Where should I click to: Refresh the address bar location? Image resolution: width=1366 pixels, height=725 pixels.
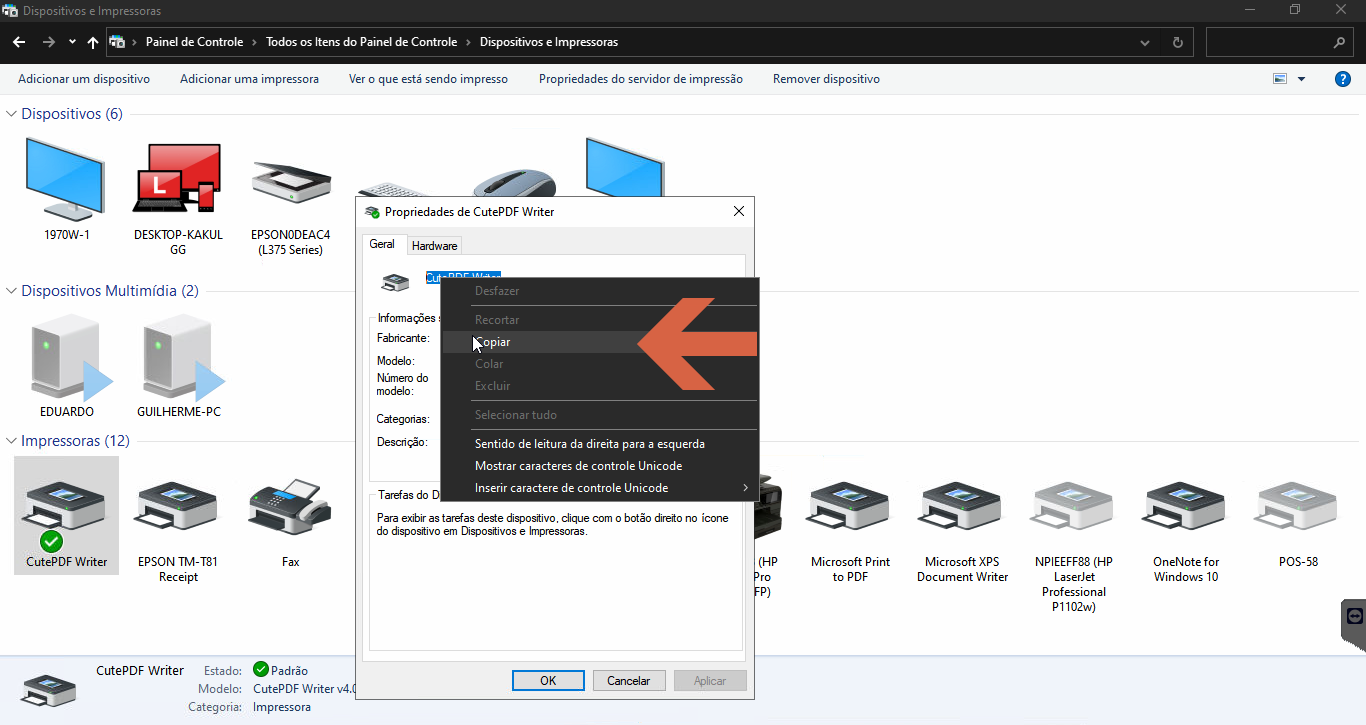click(1177, 43)
